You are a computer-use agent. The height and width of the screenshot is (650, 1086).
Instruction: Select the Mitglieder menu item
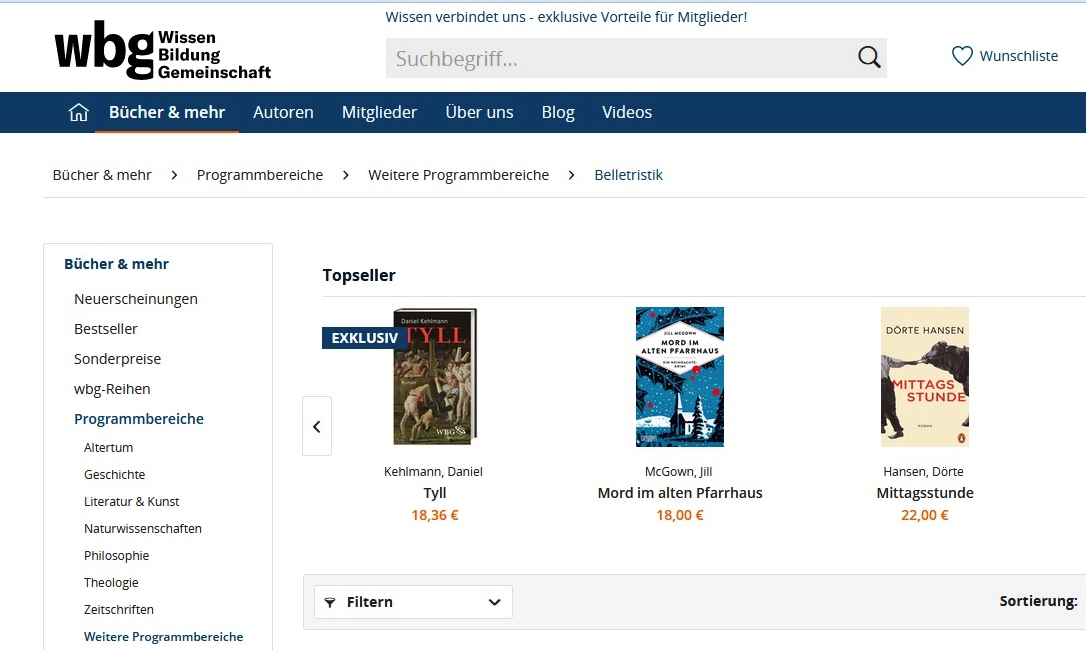[x=380, y=112]
